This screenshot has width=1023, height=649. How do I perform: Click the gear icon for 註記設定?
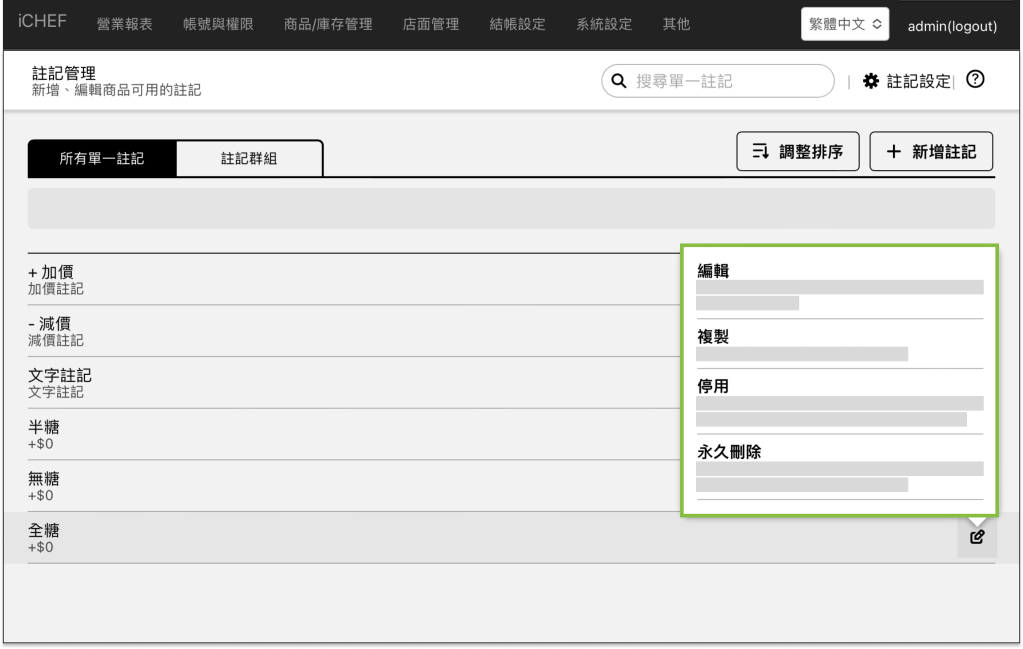coord(870,81)
